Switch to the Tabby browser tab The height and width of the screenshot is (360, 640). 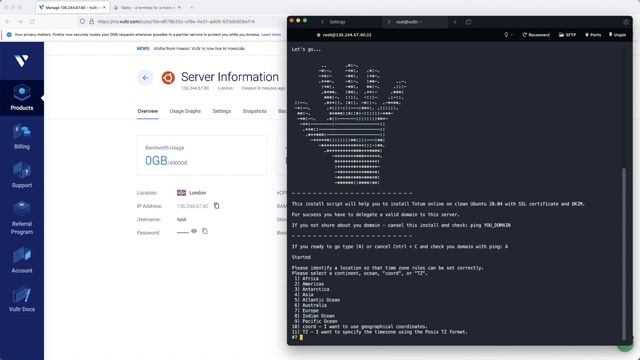tap(147, 7)
